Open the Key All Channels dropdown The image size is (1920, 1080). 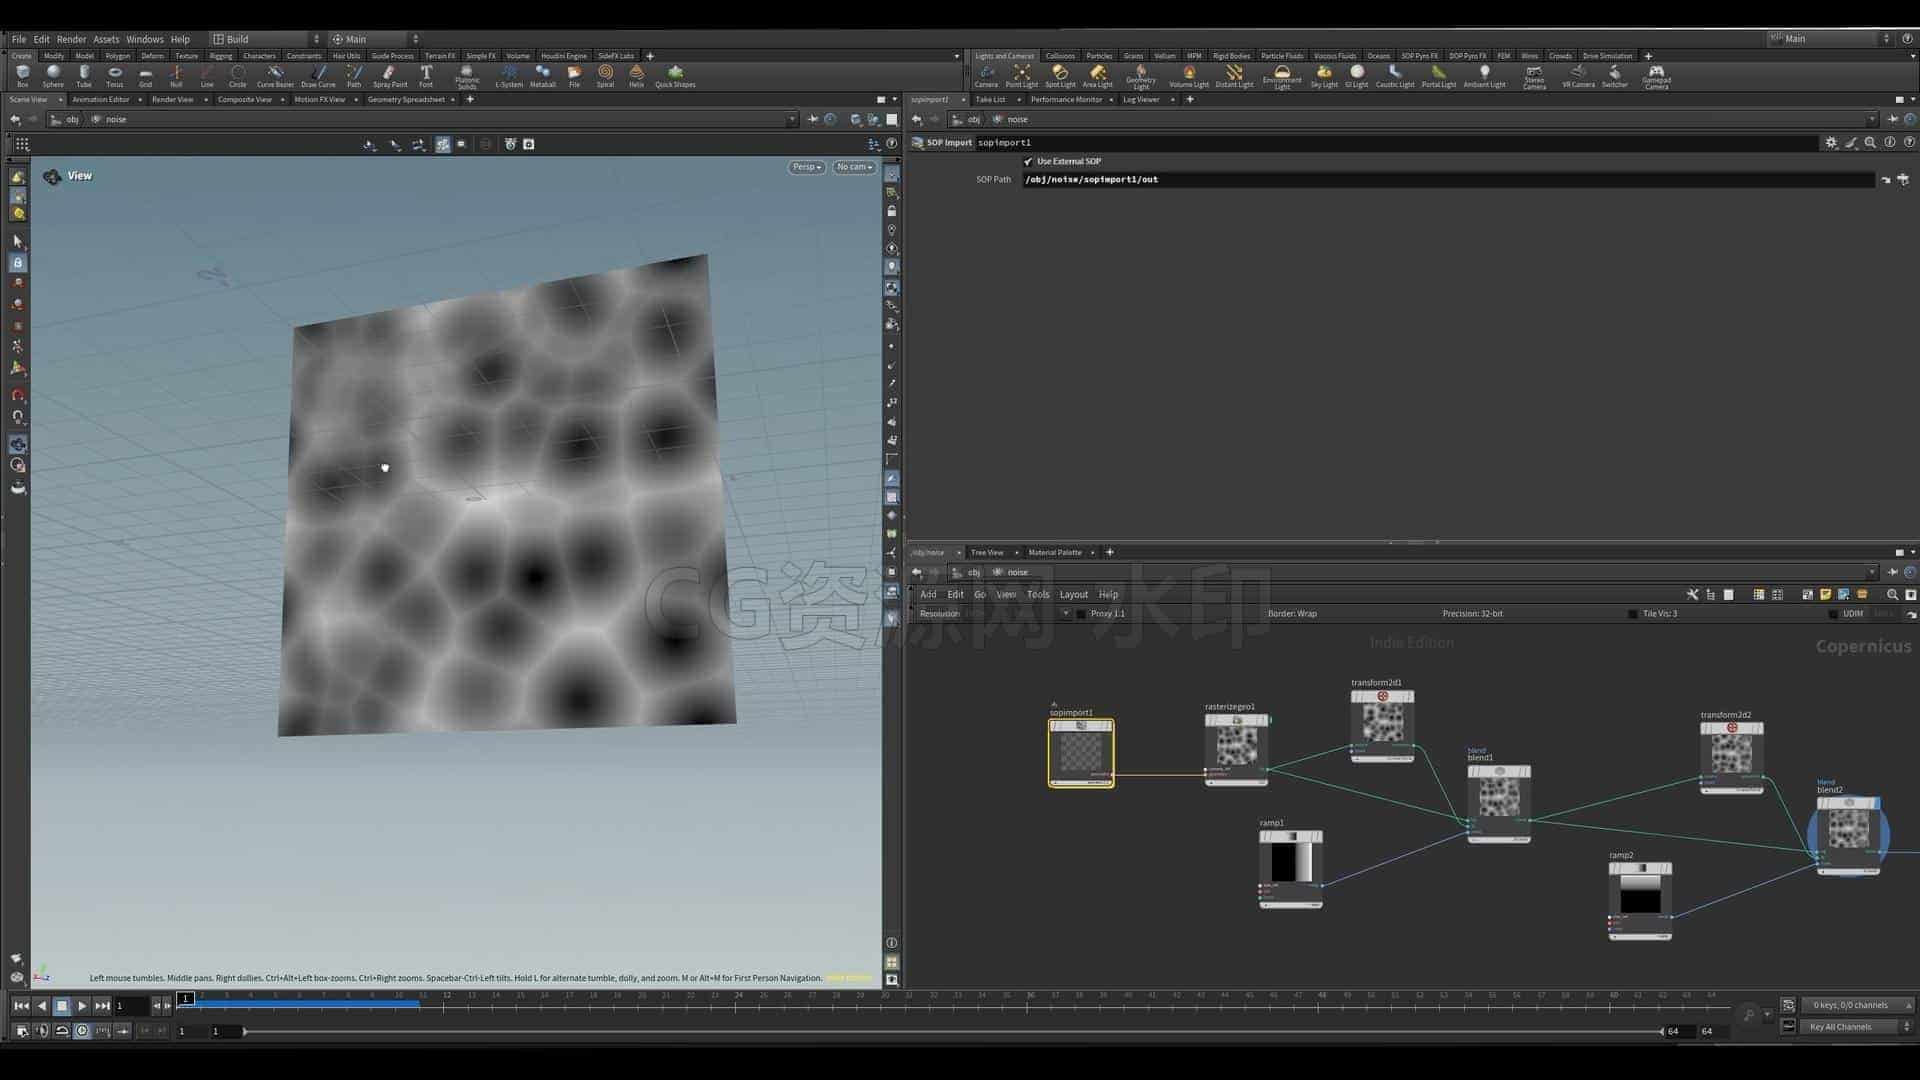click(x=1857, y=1027)
